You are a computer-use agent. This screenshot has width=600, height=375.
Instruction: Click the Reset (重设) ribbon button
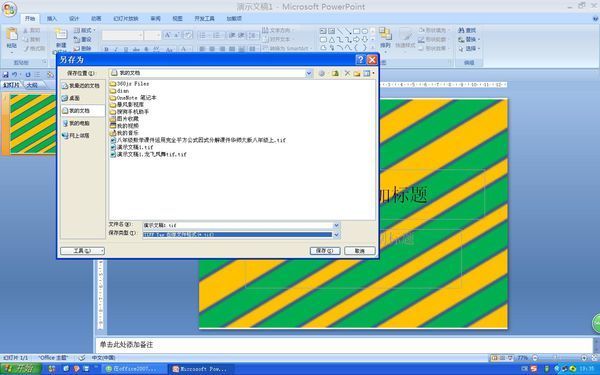[x=83, y=39]
